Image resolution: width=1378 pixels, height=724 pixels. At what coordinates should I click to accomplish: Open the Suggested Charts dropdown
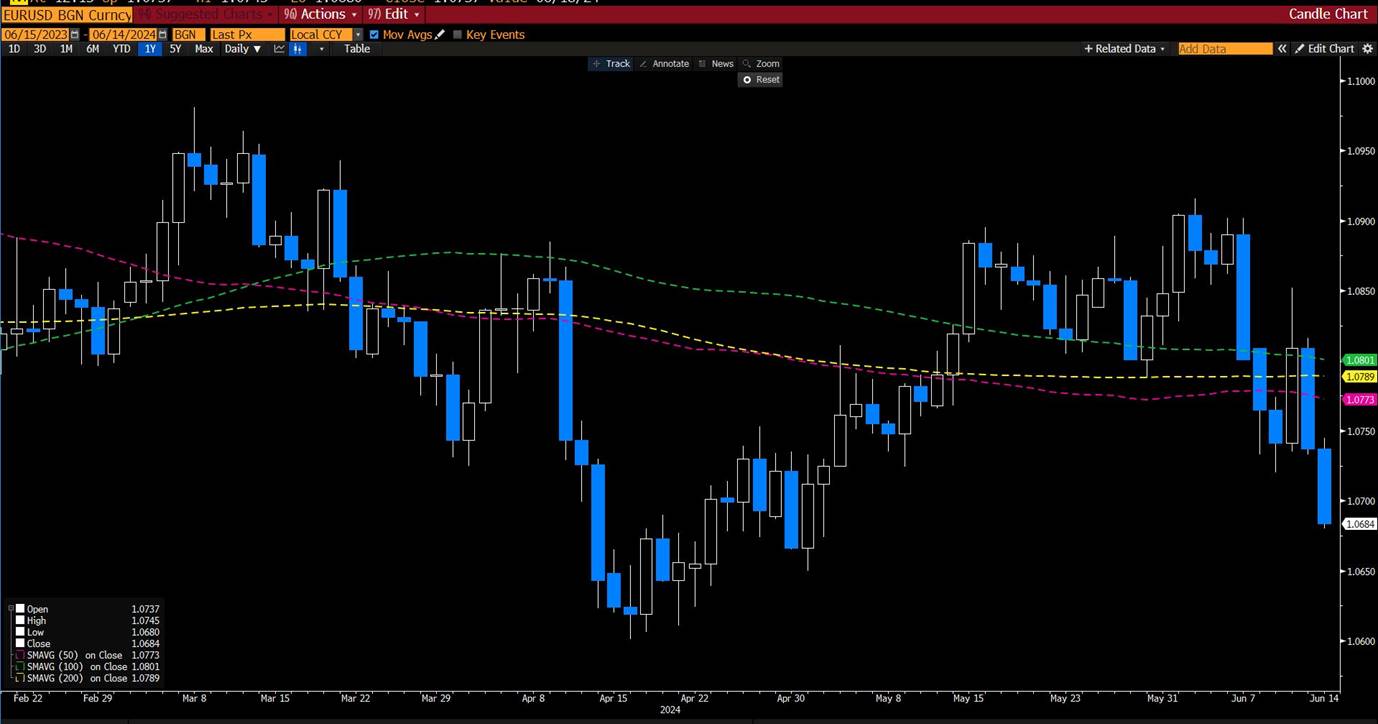[x=205, y=14]
